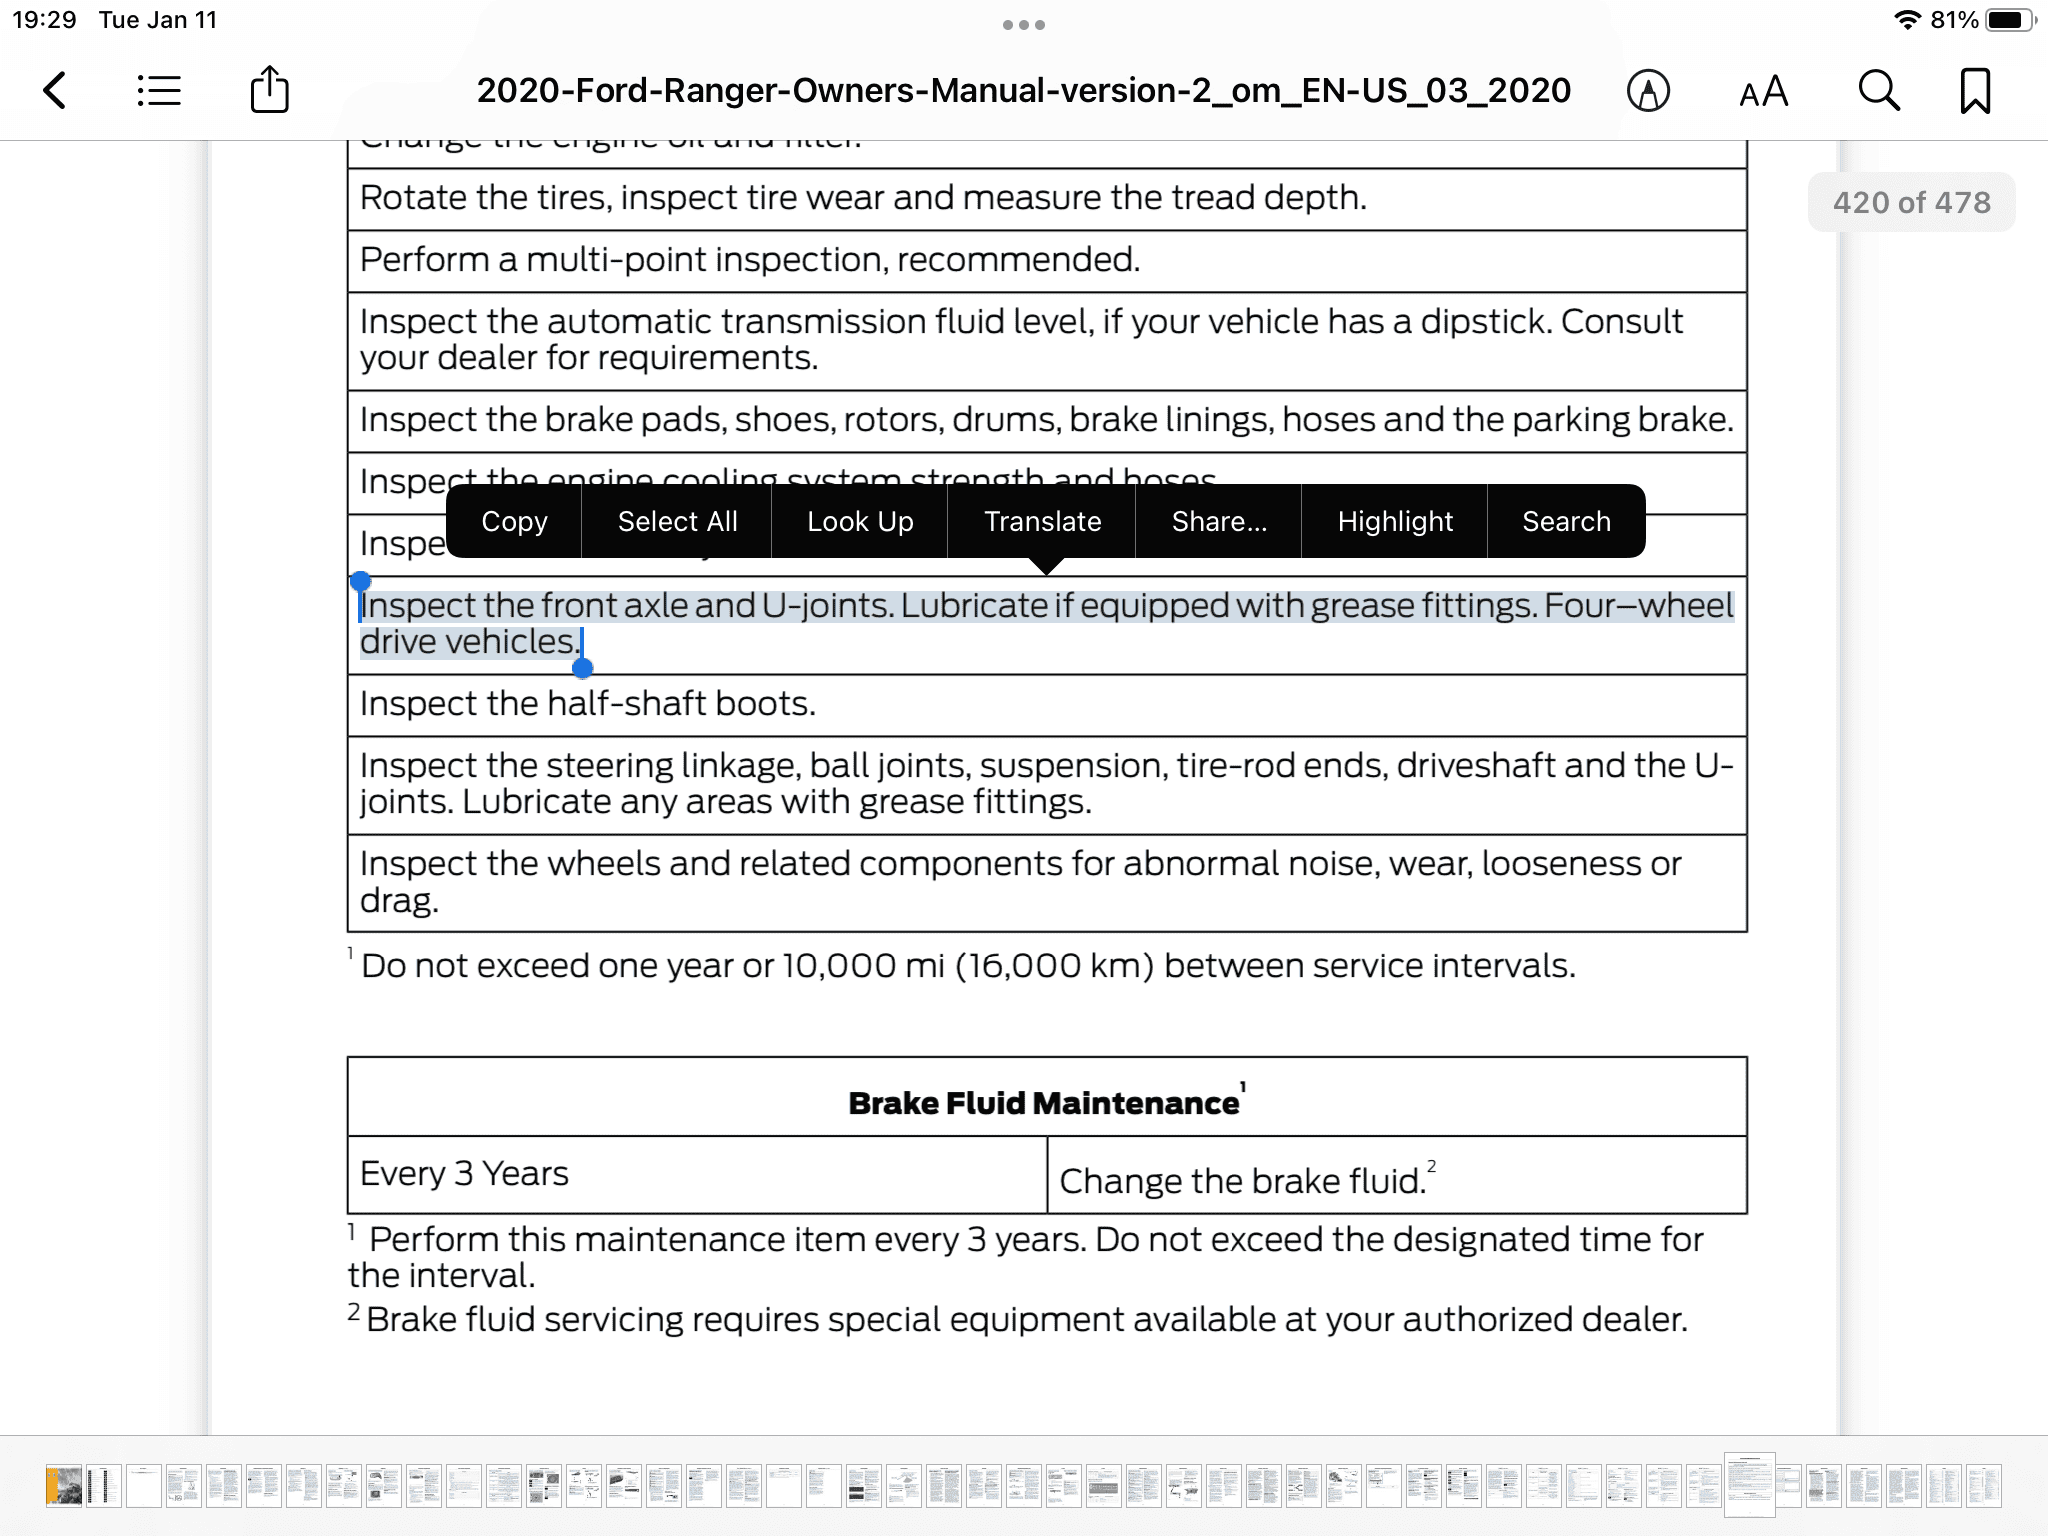Tap the 81% battery percentage
2048x1536 pixels.
pyautogui.click(x=1955, y=20)
